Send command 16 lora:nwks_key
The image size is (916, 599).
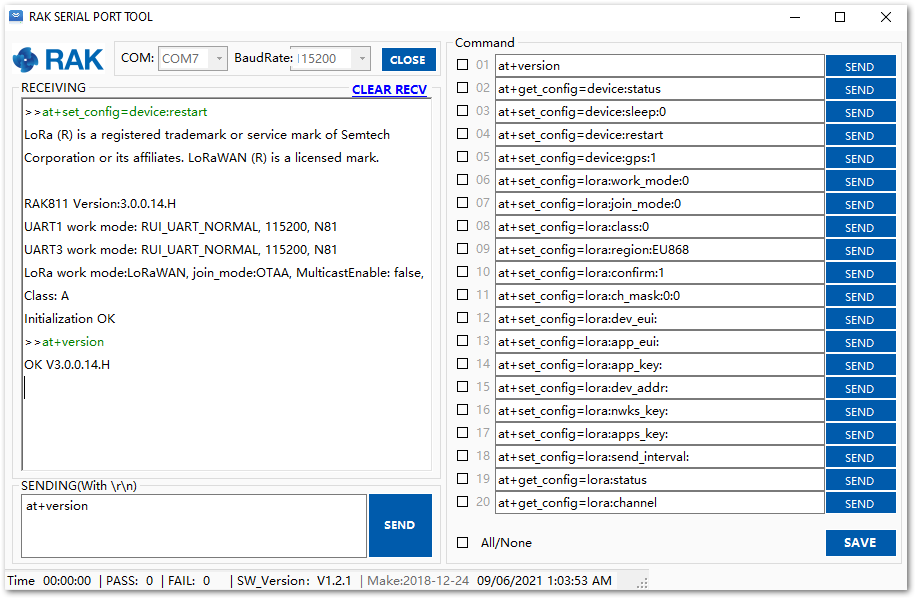pos(861,411)
